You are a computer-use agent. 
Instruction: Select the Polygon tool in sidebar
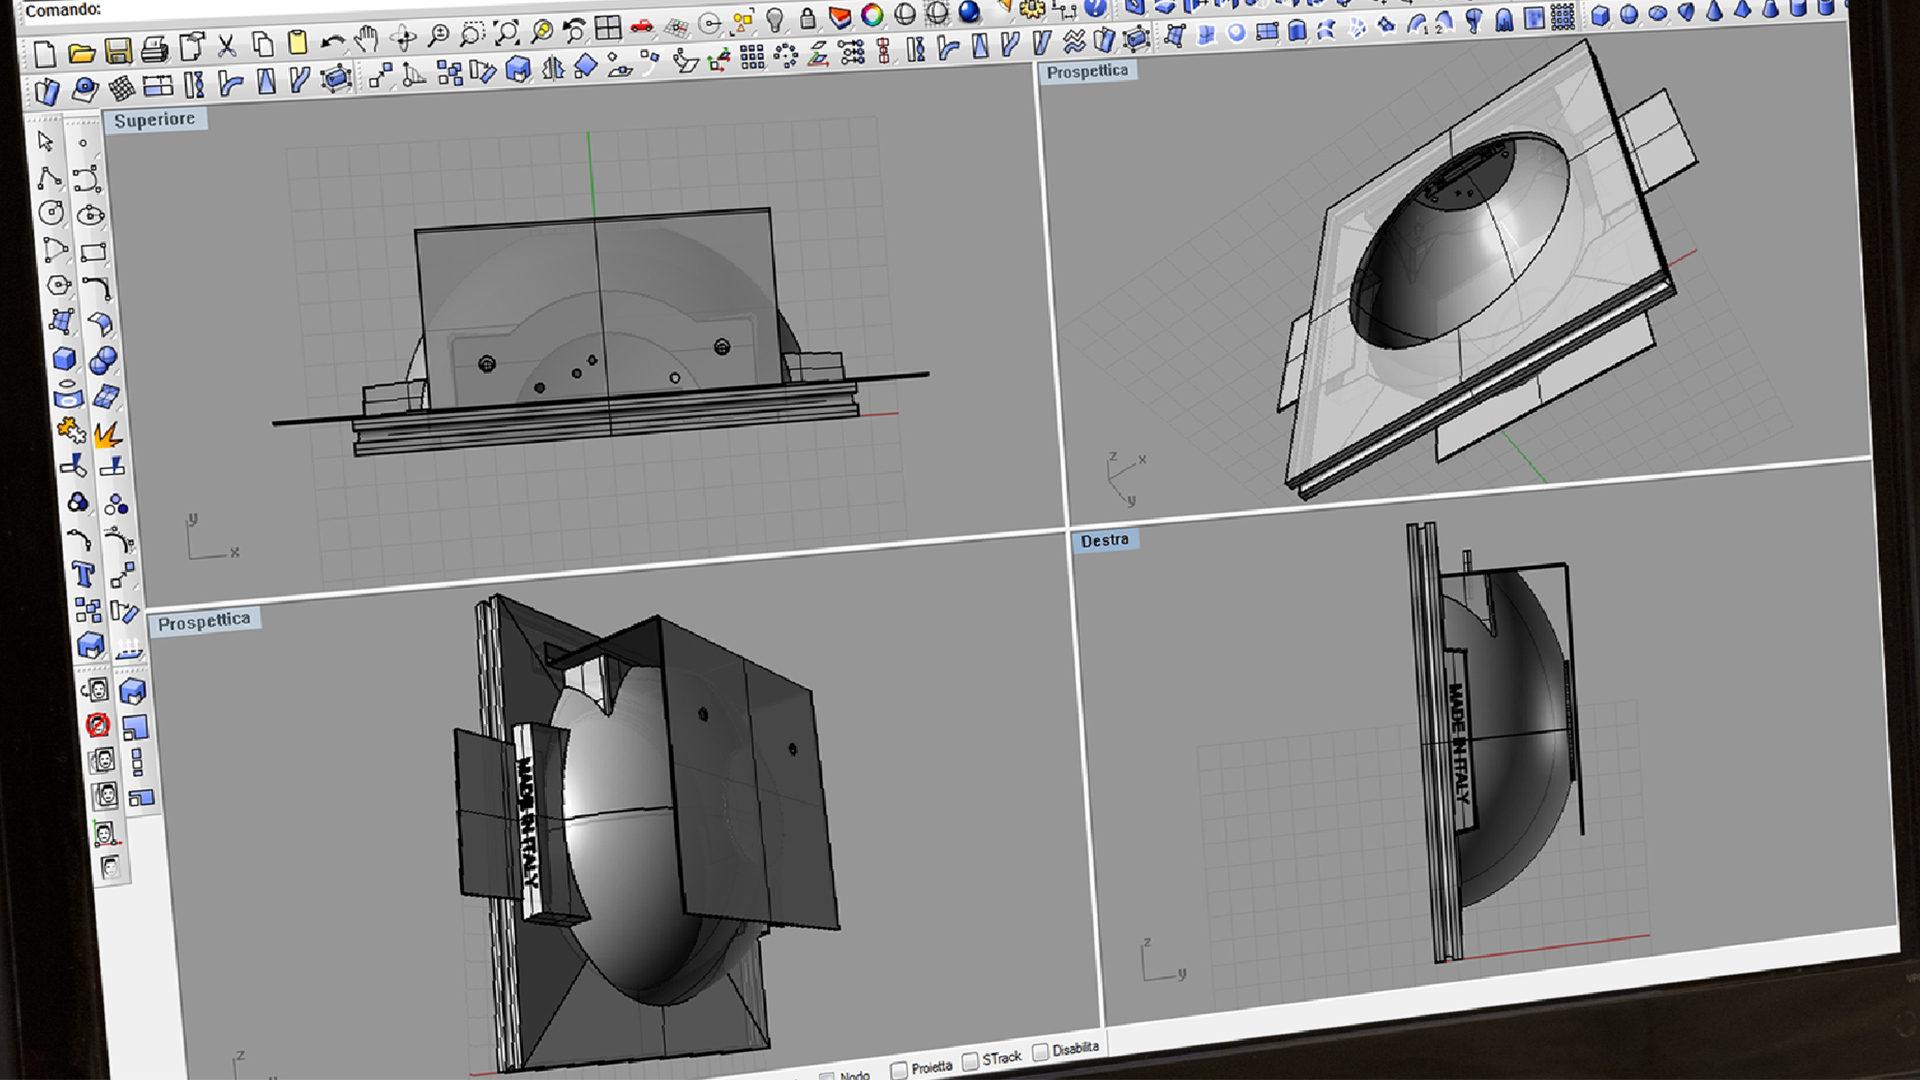click(58, 286)
